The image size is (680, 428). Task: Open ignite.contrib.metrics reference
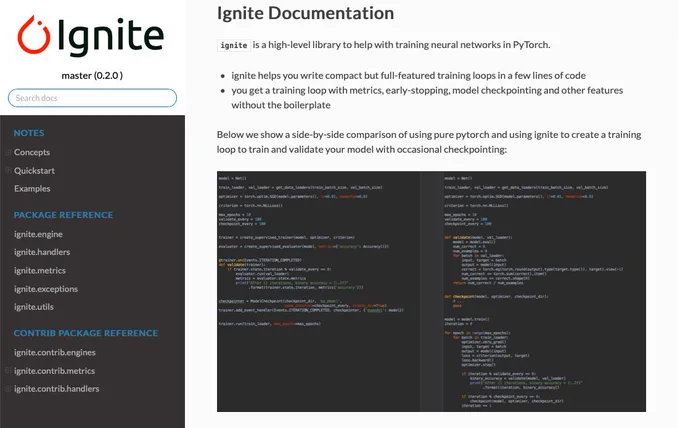click(54, 371)
